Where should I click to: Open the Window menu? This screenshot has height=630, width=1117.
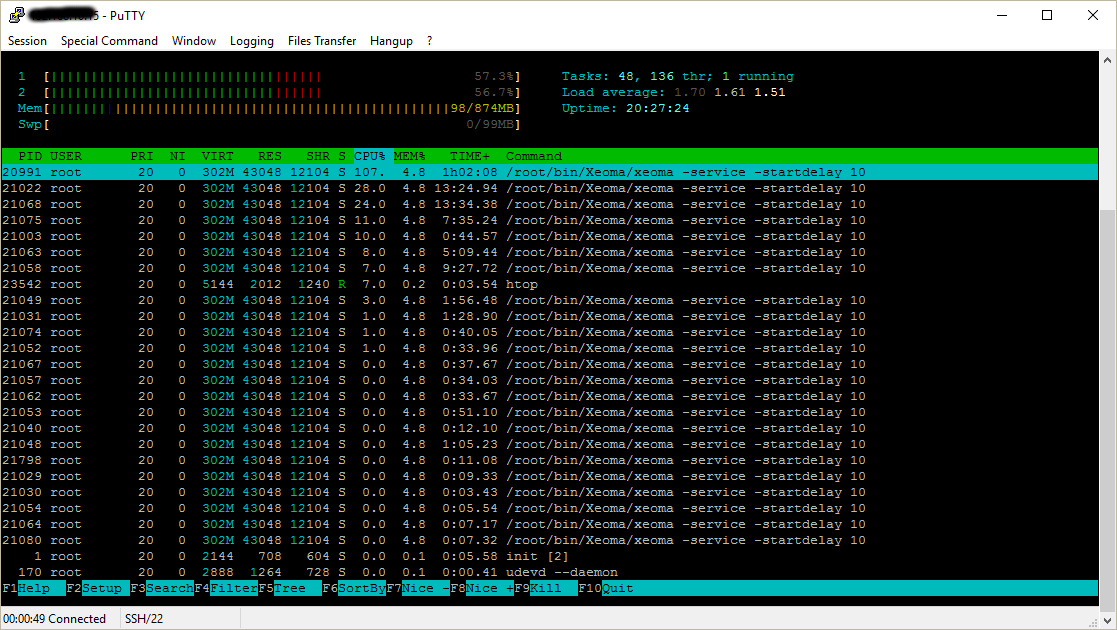194,41
